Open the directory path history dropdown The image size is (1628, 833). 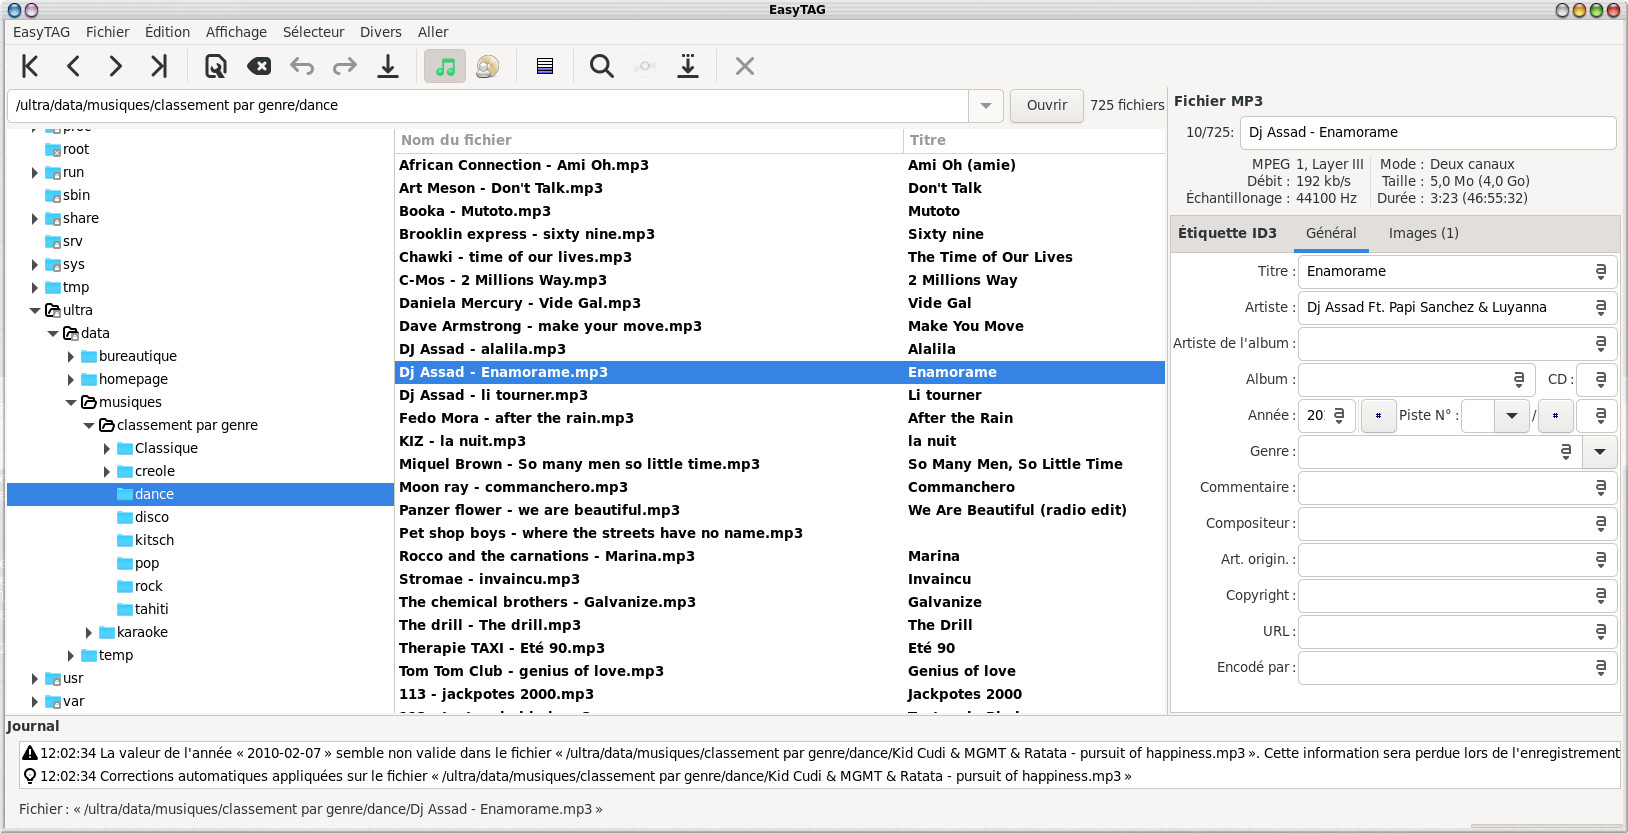point(986,105)
